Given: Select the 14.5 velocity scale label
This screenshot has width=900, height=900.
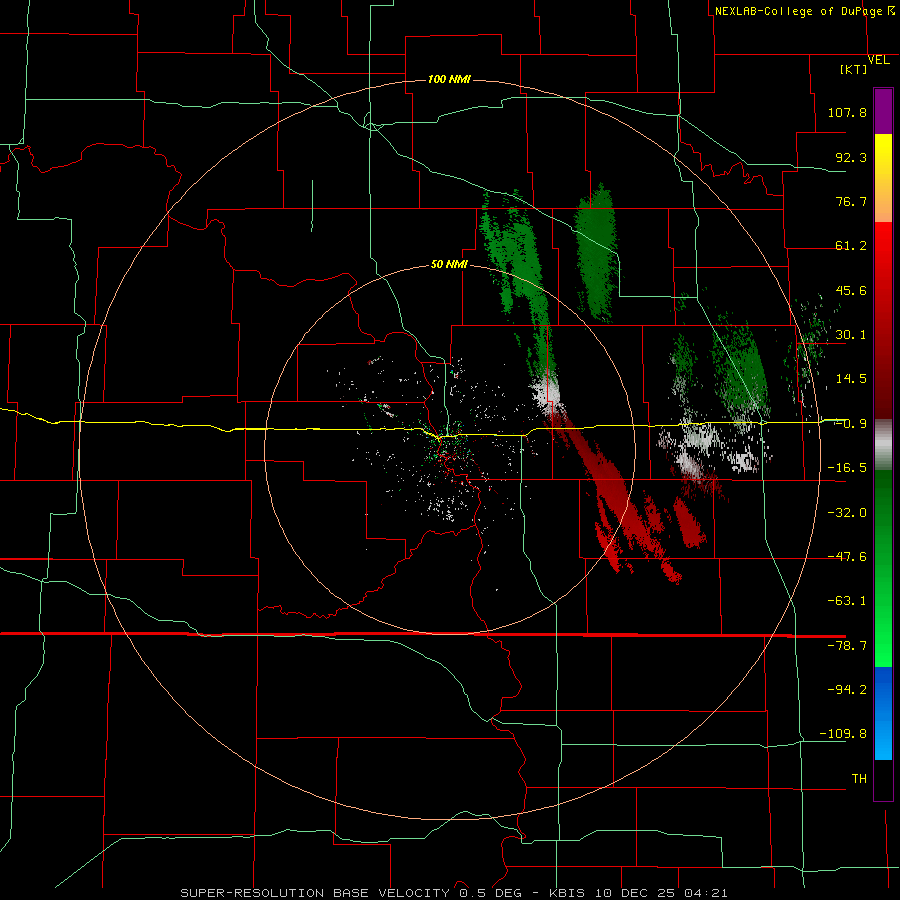Looking at the screenshot, I should tap(851, 379).
